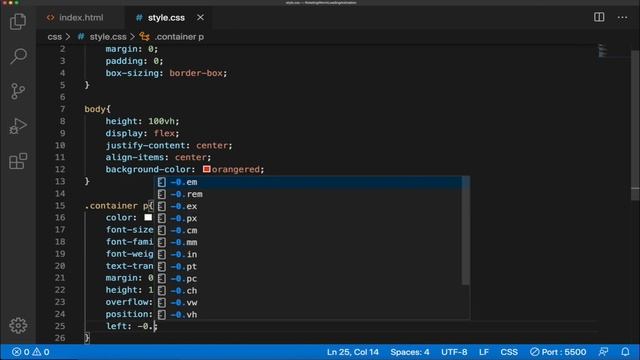This screenshot has width=640, height=360.
Task: Open the More Actions ellipsis menu
Action: pos(622,18)
